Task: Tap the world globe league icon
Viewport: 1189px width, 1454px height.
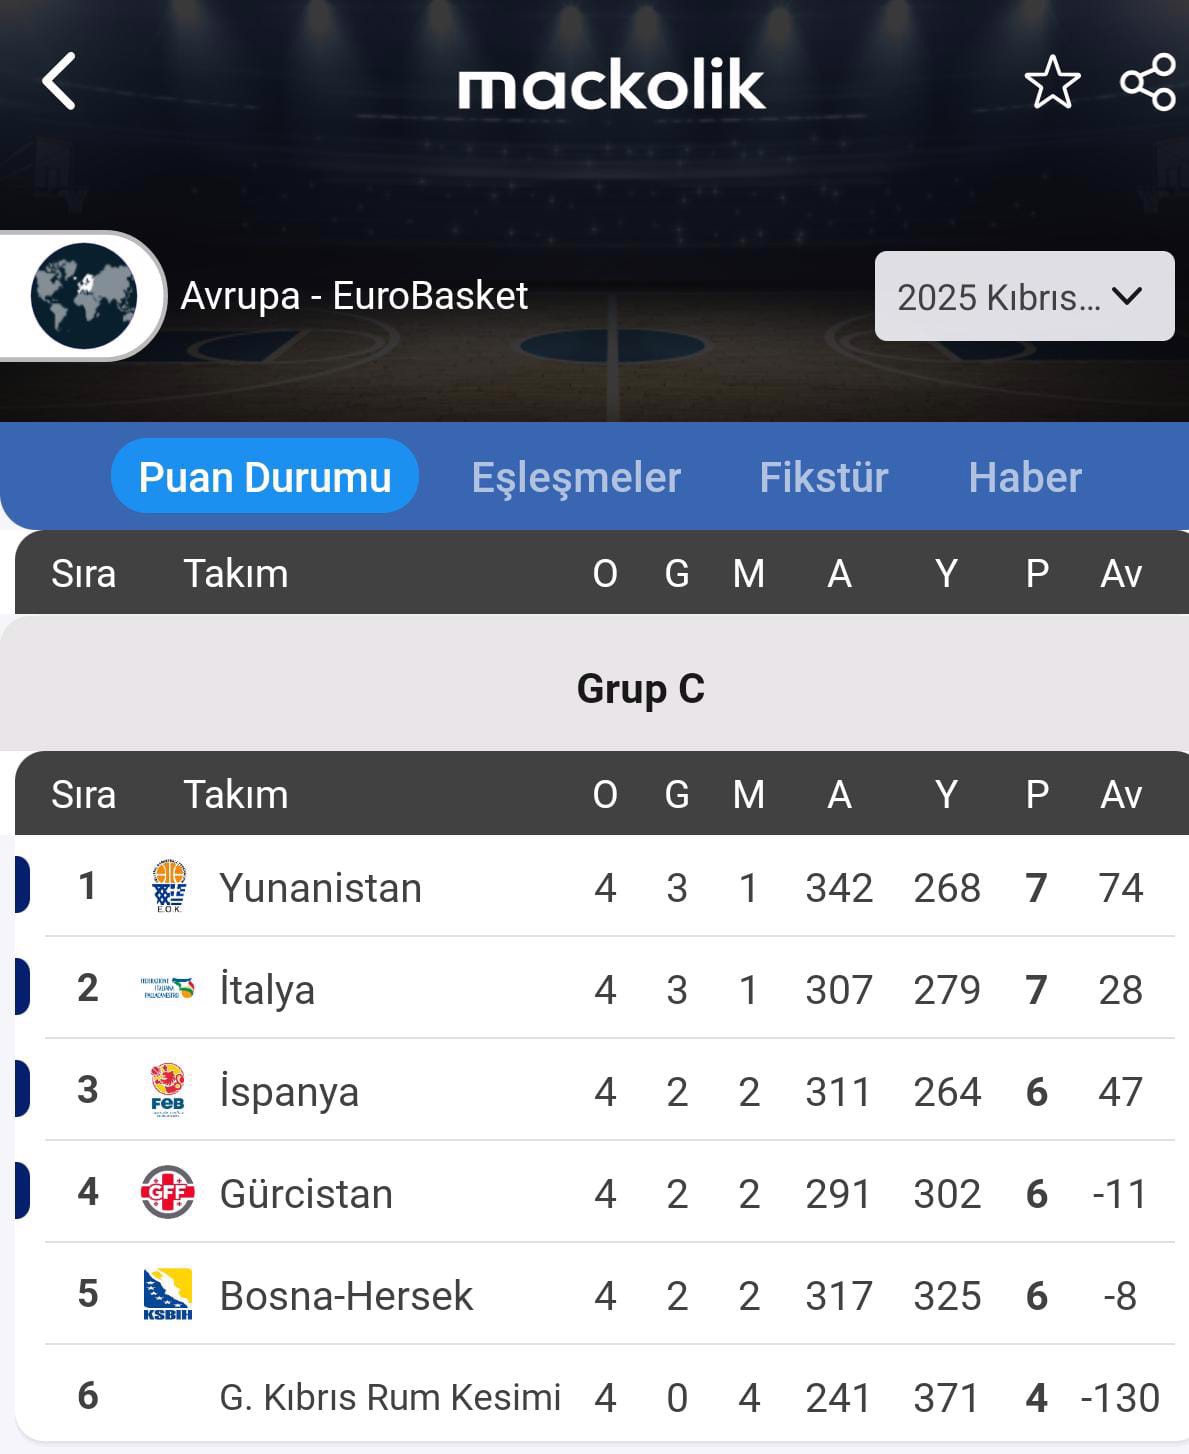Action: point(83,296)
